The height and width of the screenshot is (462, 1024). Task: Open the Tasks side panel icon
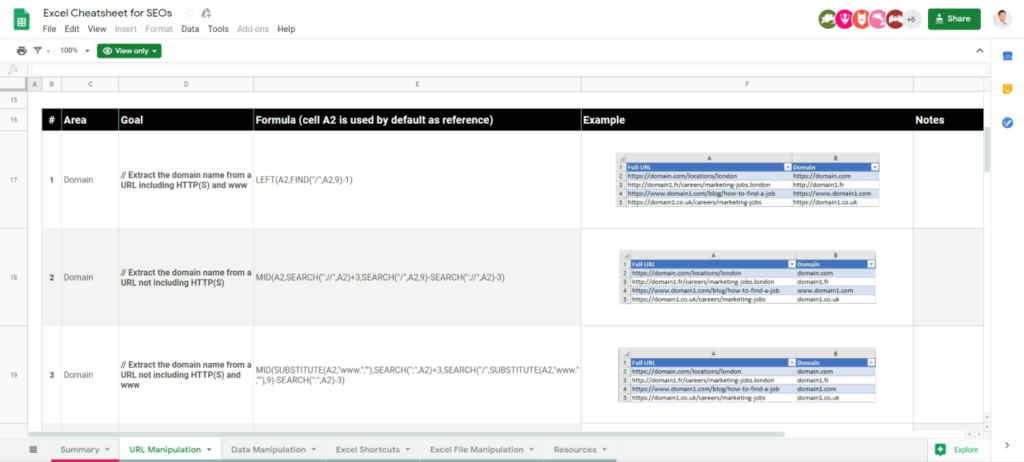point(1007,122)
